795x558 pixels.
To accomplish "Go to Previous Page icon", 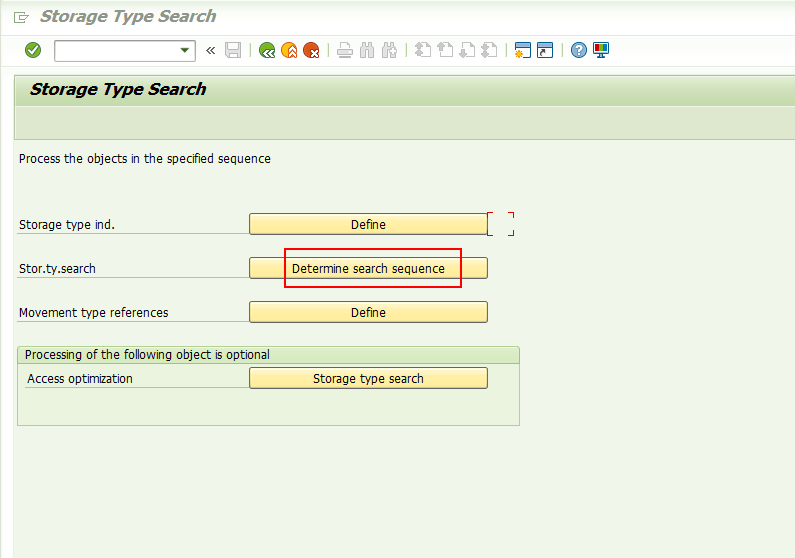I will pos(445,50).
